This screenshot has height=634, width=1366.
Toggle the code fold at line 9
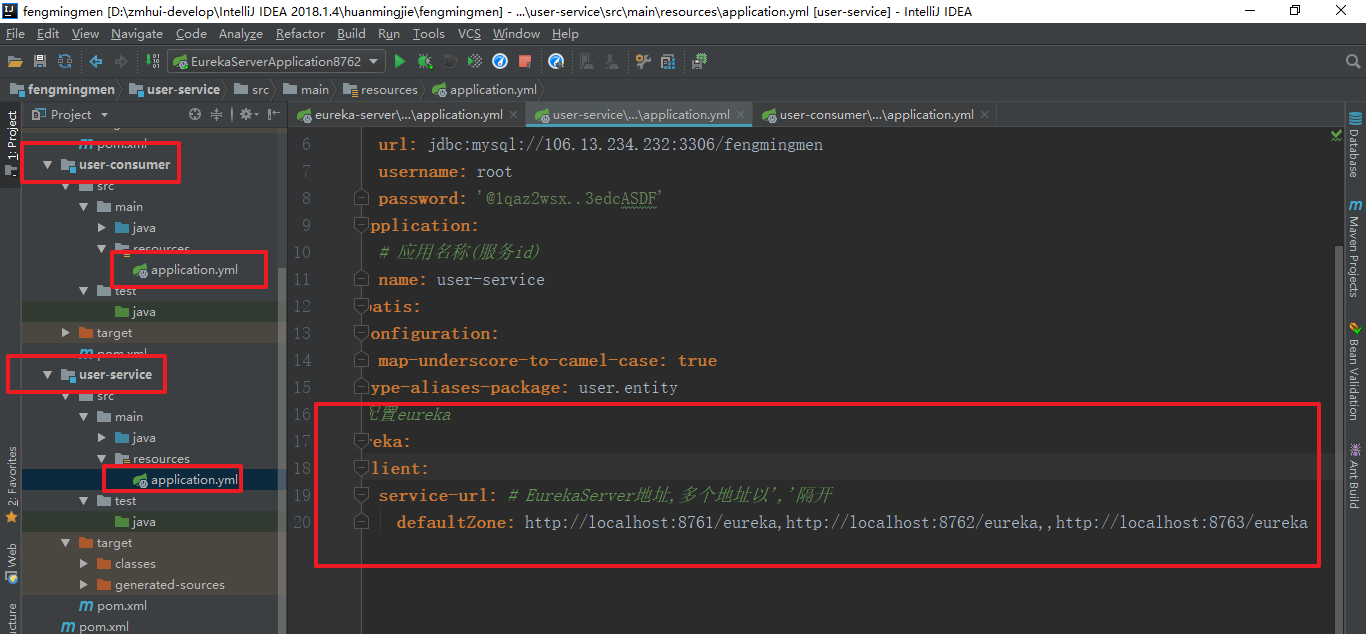(x=361, y=225)
